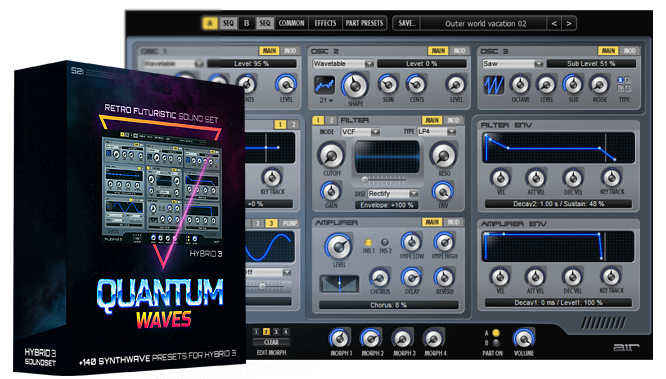666x379 pixels.
Task: Switch to the EFFECTS tab
Action: click(x=325, y=23)
